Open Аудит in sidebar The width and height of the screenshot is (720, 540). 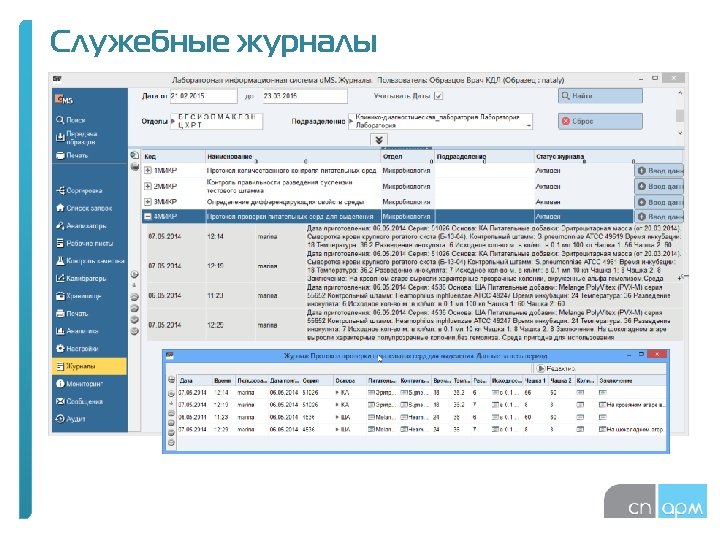(x=71, y=418)
